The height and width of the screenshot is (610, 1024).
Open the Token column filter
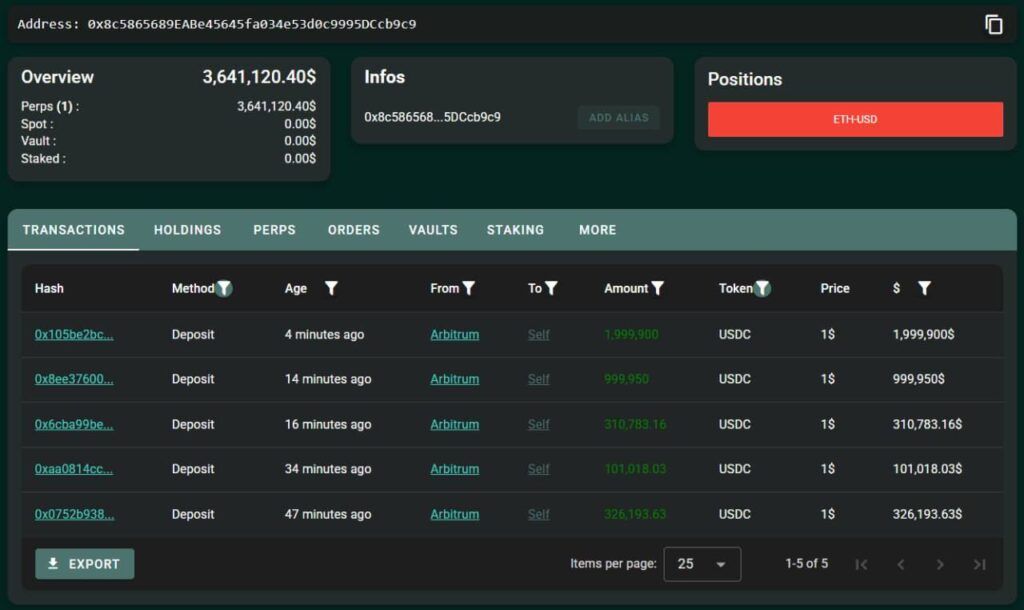click(763, 288)
